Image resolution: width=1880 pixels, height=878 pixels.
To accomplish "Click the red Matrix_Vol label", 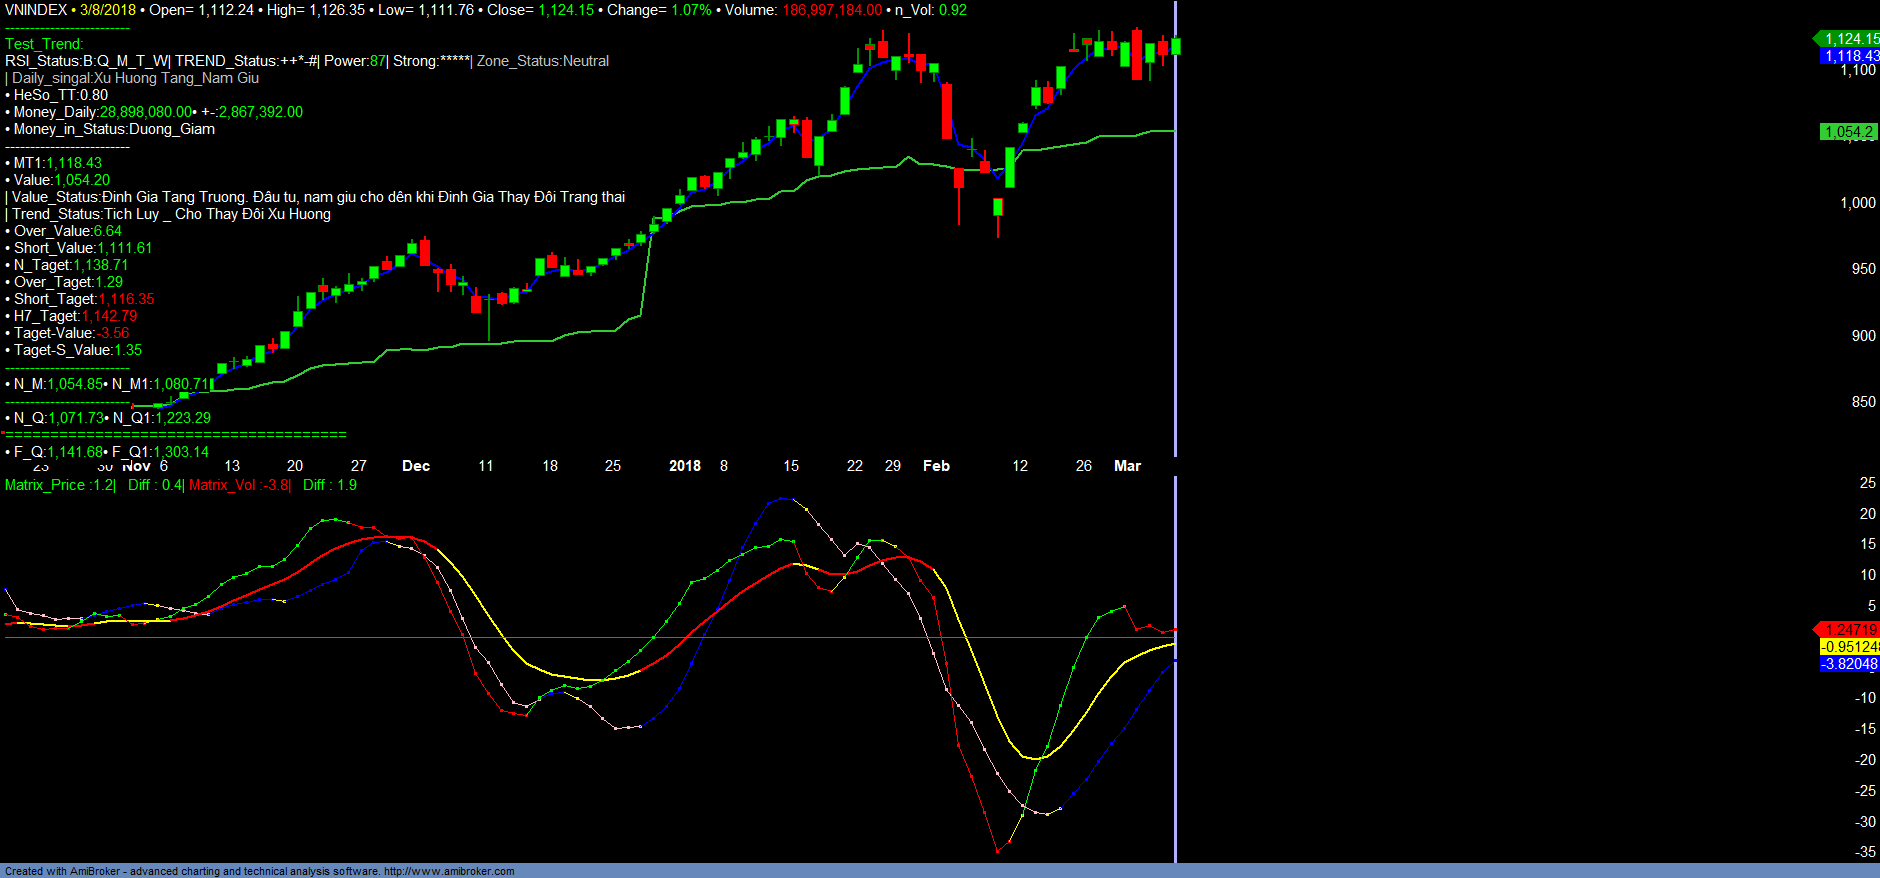I will pos(222,485).
